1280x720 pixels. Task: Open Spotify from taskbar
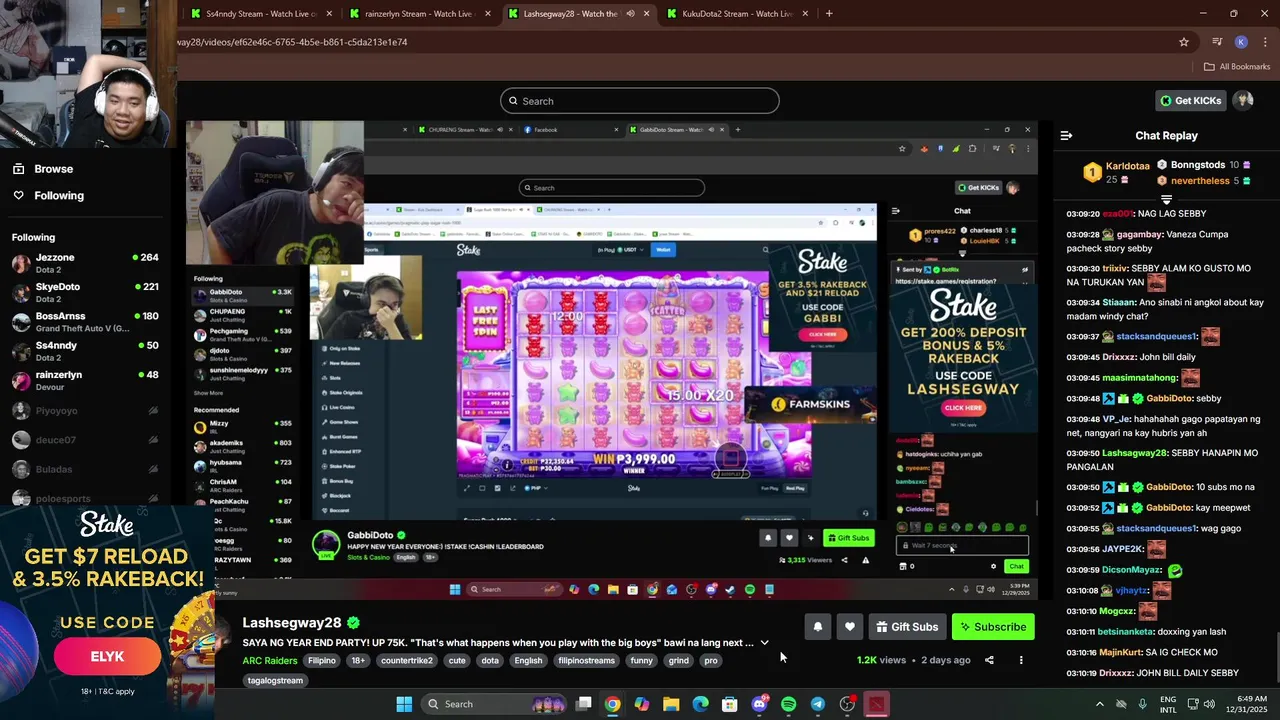pyautogui.click(x=788, y=704)
